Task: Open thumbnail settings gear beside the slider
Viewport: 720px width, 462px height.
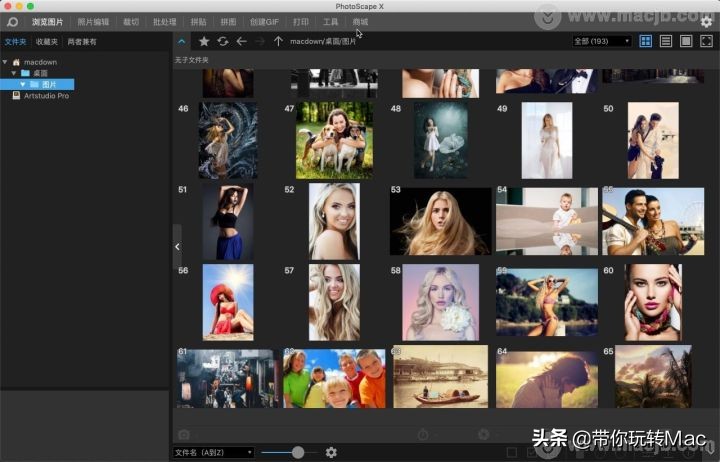Action: tap(331, 452)
